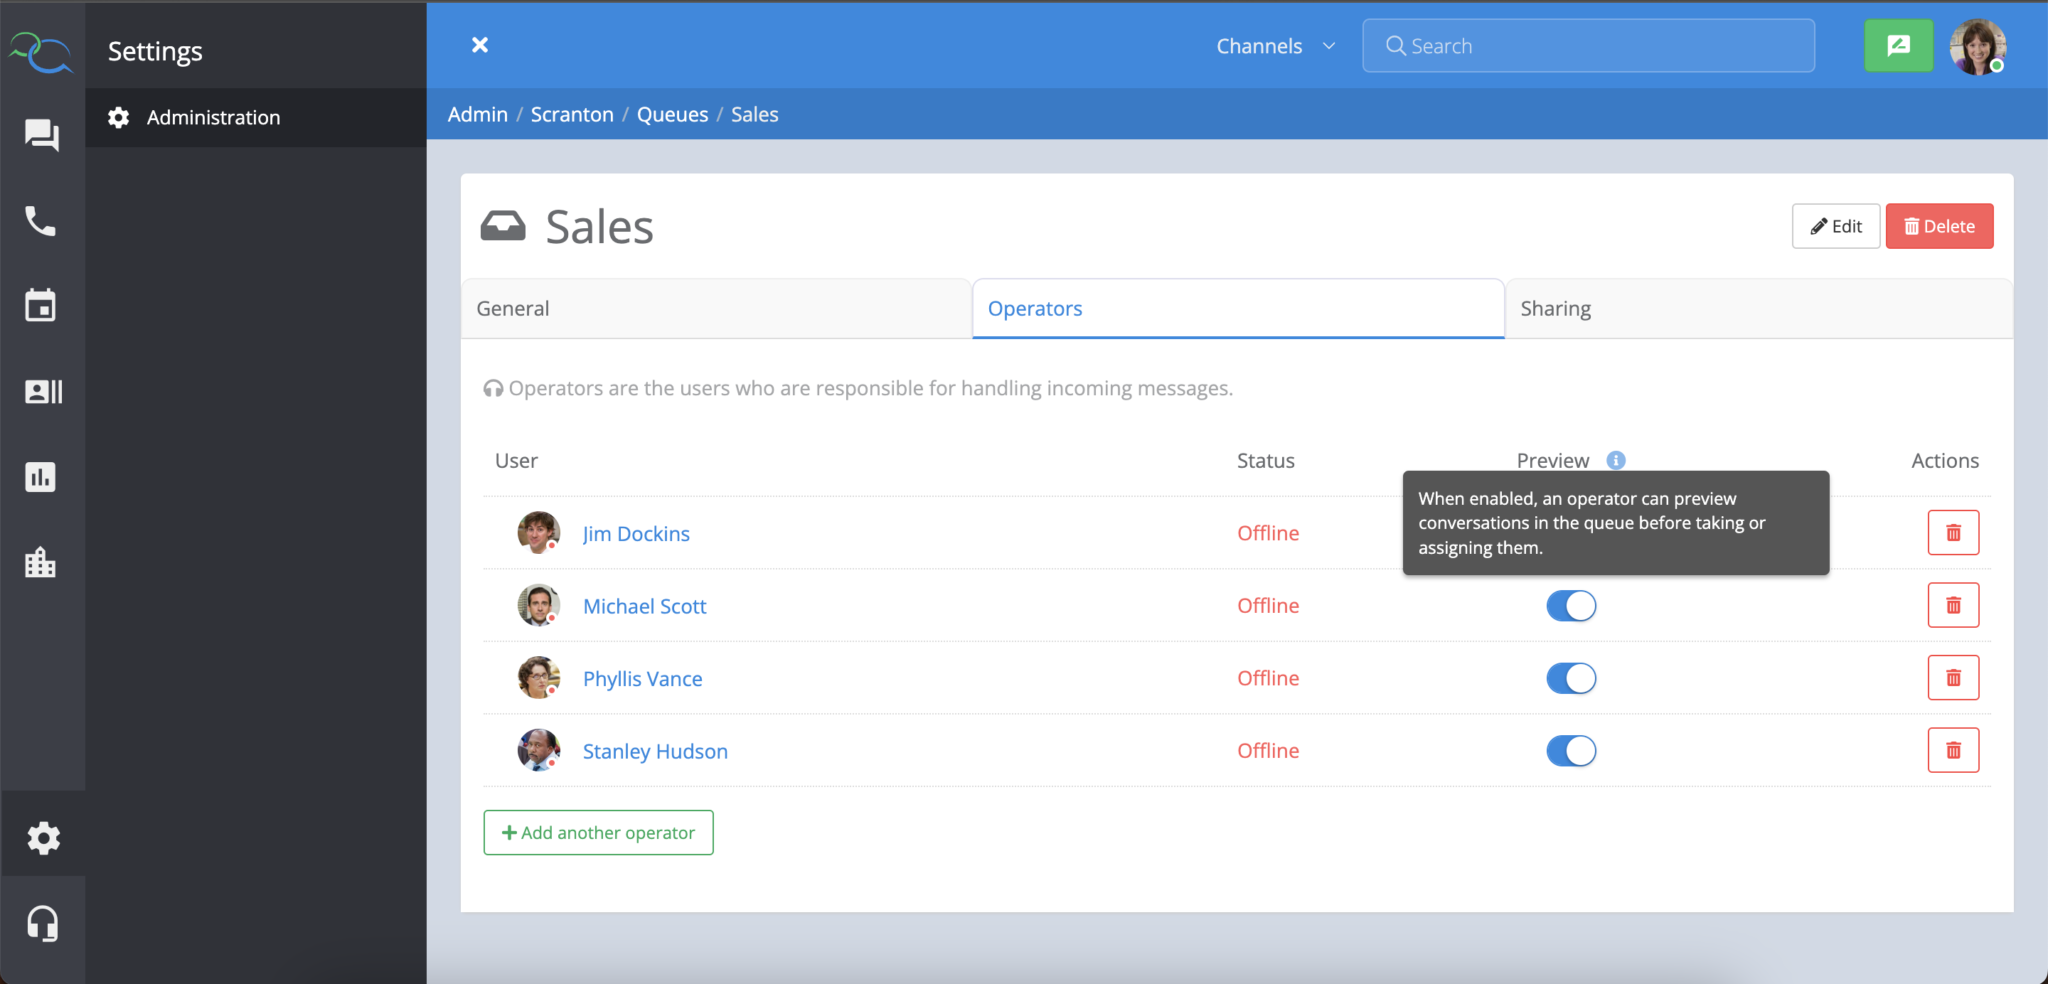Screen dimensions: 2048x984
Task: Open the conversations chat icon in sidebar
Action: click(x=41, y=135)
